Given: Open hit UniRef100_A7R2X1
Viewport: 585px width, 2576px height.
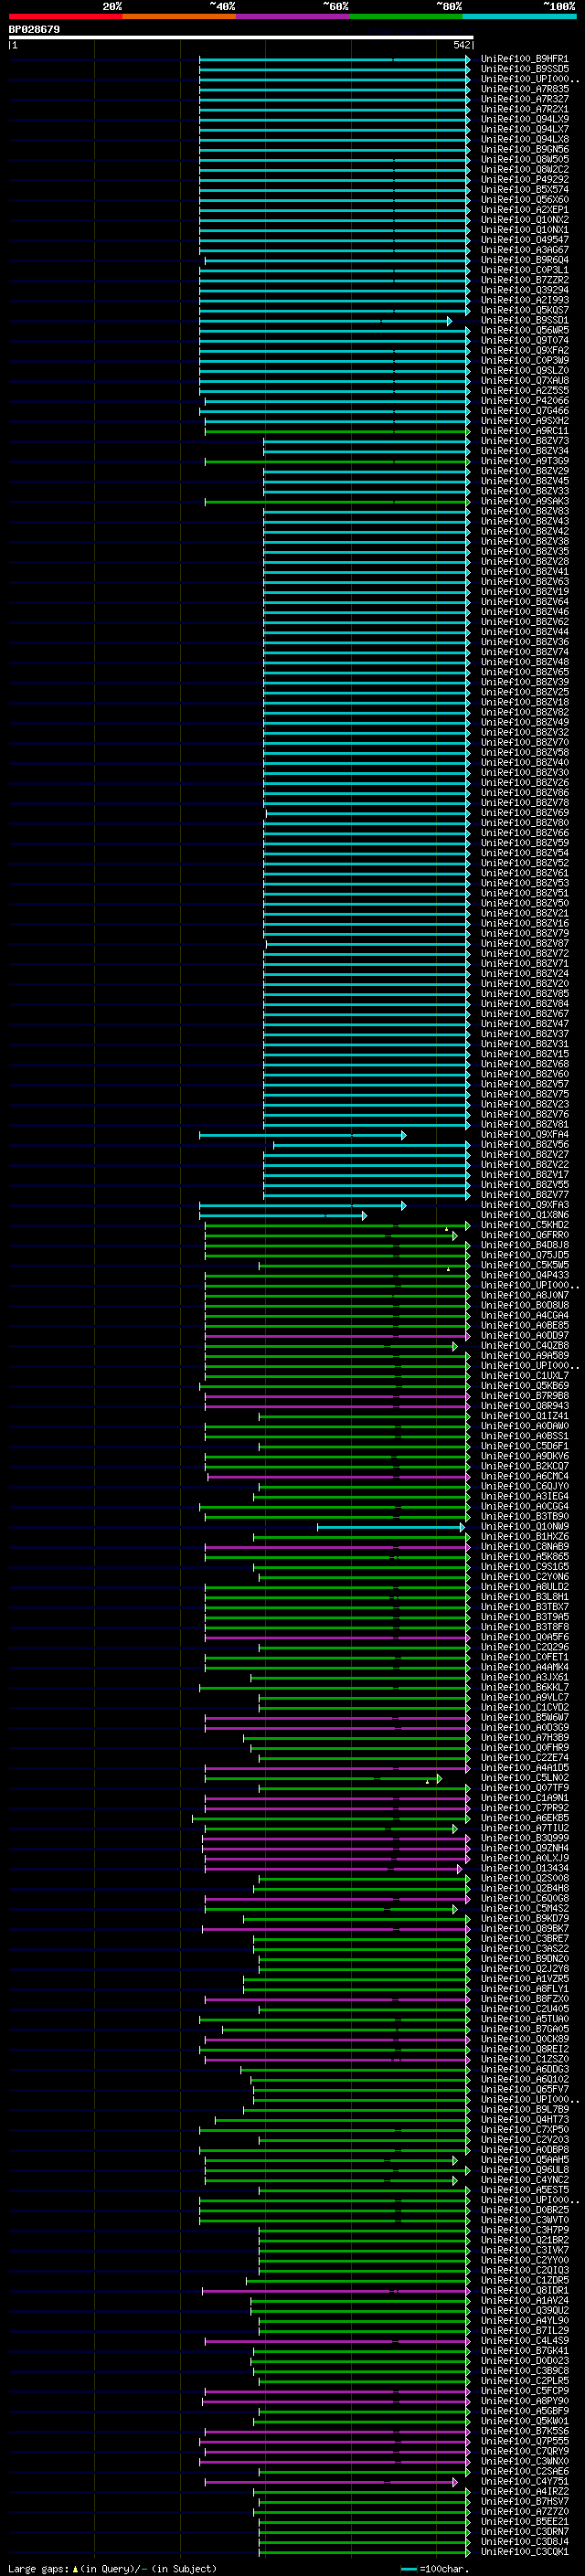Looking at the screenshot, I should (524, 109).
